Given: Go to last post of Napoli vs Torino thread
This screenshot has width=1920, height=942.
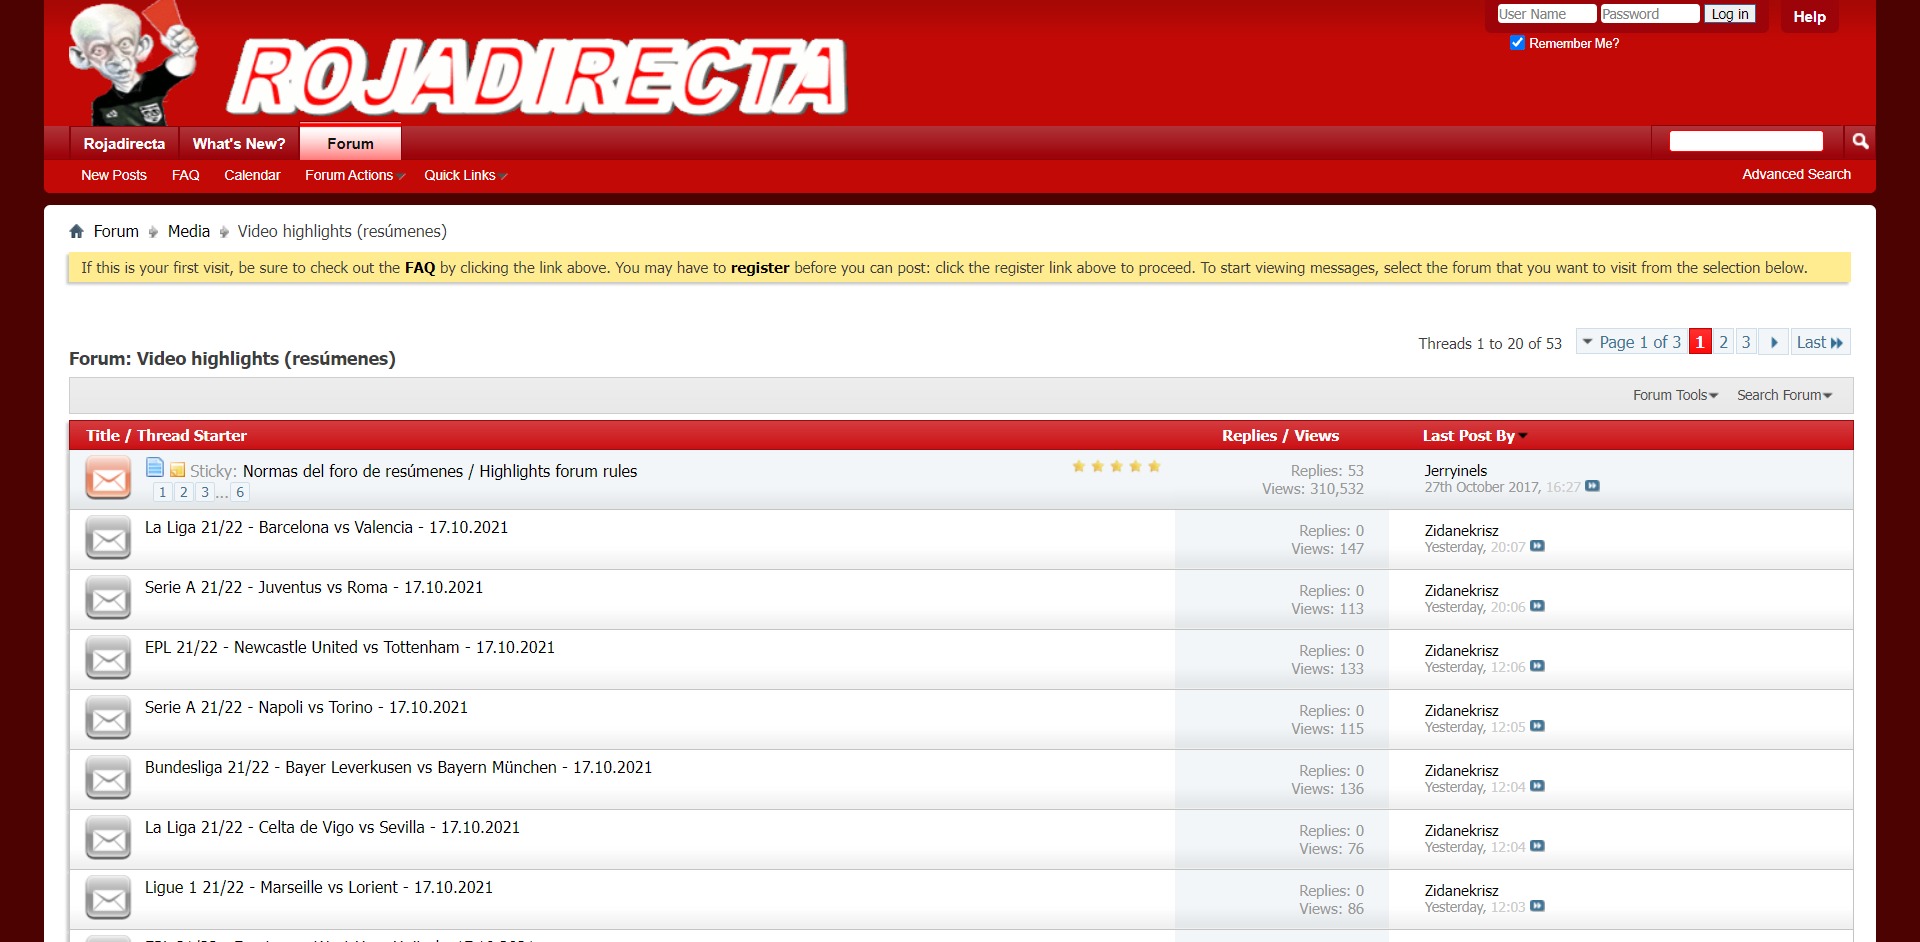Looking at the screenshot, I should click(x=1537, y=727).
